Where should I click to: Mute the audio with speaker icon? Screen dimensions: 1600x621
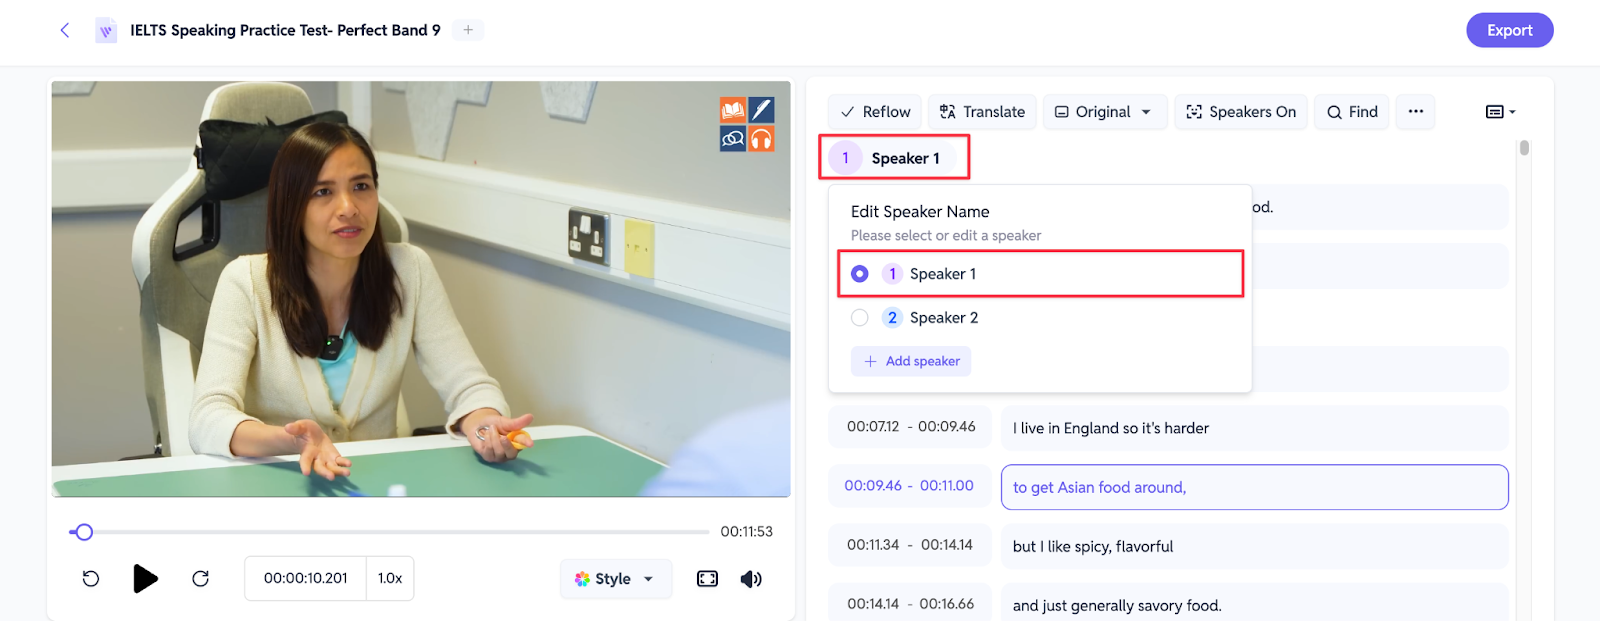pyautogui.click(x=751, y=579)
